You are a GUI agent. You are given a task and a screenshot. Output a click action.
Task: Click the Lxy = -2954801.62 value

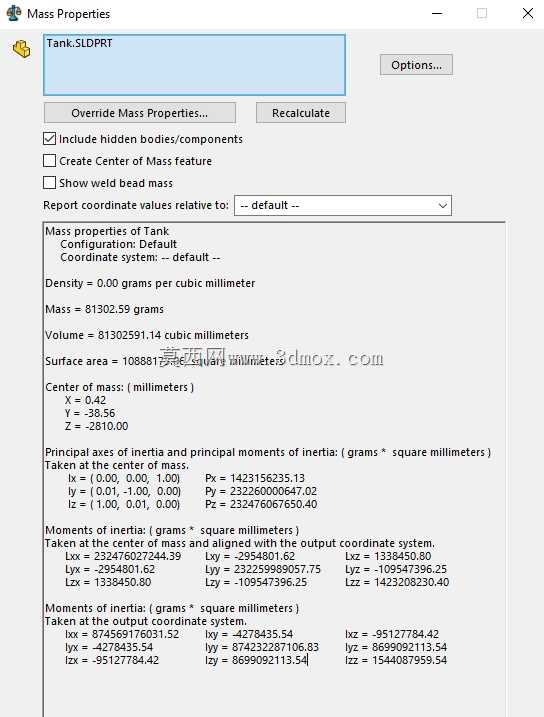250,556
